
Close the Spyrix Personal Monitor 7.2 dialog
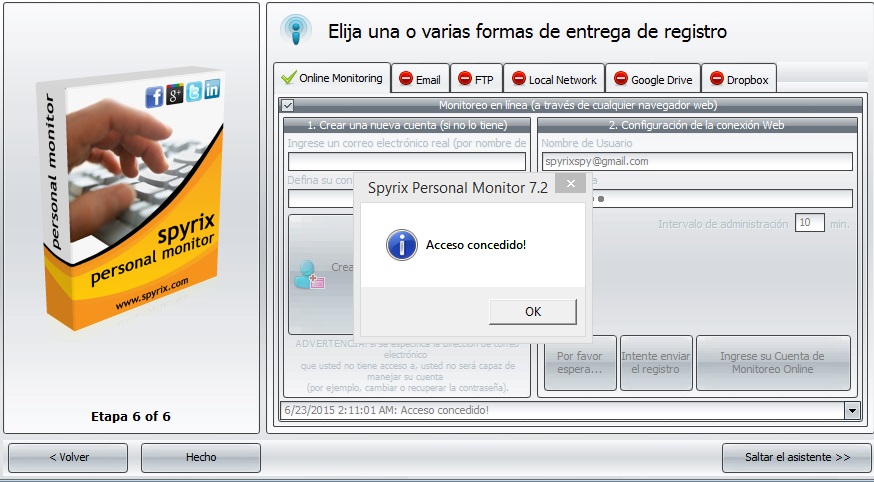[x=570, y=183]
